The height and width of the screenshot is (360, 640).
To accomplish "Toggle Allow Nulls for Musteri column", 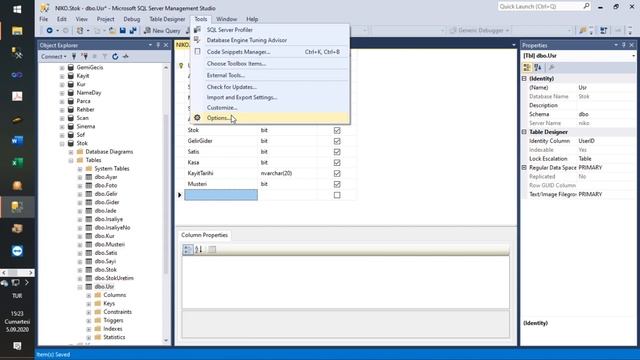I will point(337,184).
